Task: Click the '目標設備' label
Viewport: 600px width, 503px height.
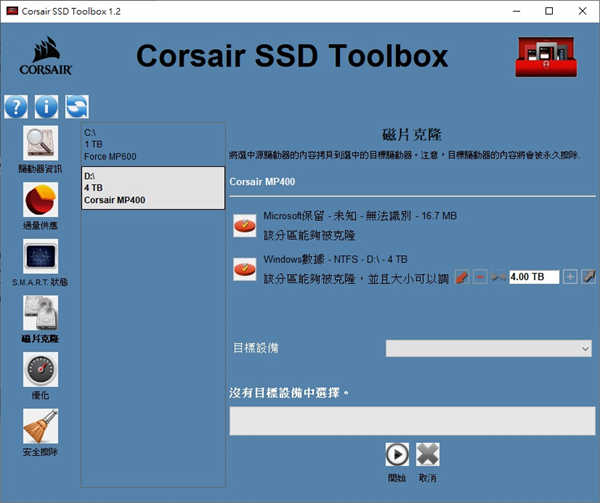Action: point(256,348)
